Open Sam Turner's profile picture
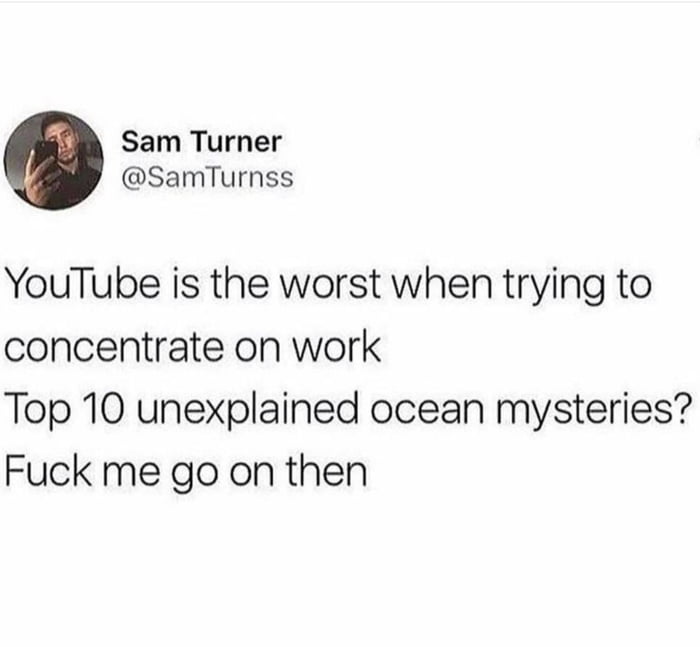The image size is (700, 647). pyautogui.click(x=54, y=161)
